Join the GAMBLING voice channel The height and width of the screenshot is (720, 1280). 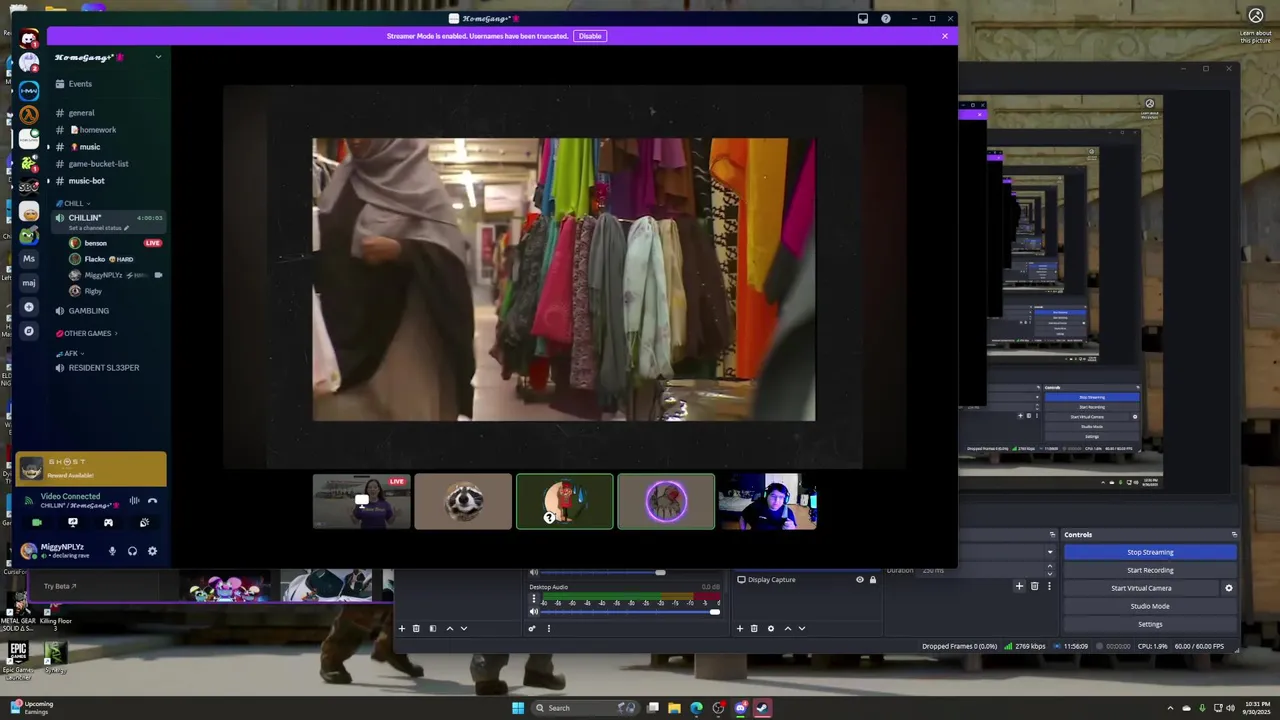pyautogui.click(x=108, y=311)
